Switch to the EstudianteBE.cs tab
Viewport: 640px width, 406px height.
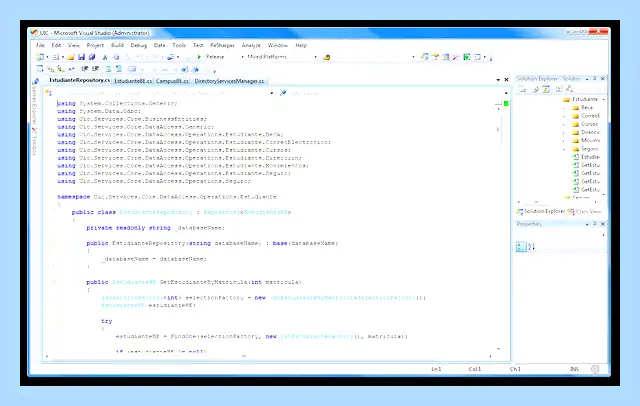(x=133, y=81)
